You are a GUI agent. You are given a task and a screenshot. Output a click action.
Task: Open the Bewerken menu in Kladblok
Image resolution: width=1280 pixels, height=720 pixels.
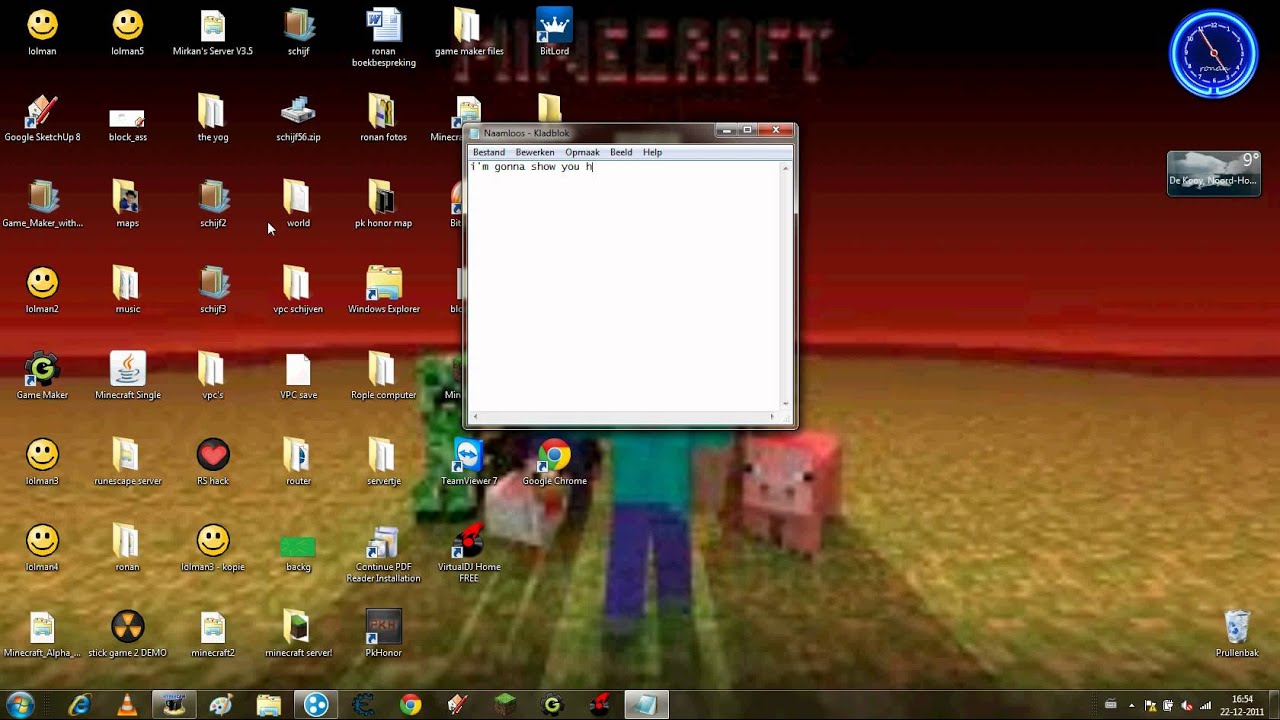pyautogui.click(x=535, y=152)
